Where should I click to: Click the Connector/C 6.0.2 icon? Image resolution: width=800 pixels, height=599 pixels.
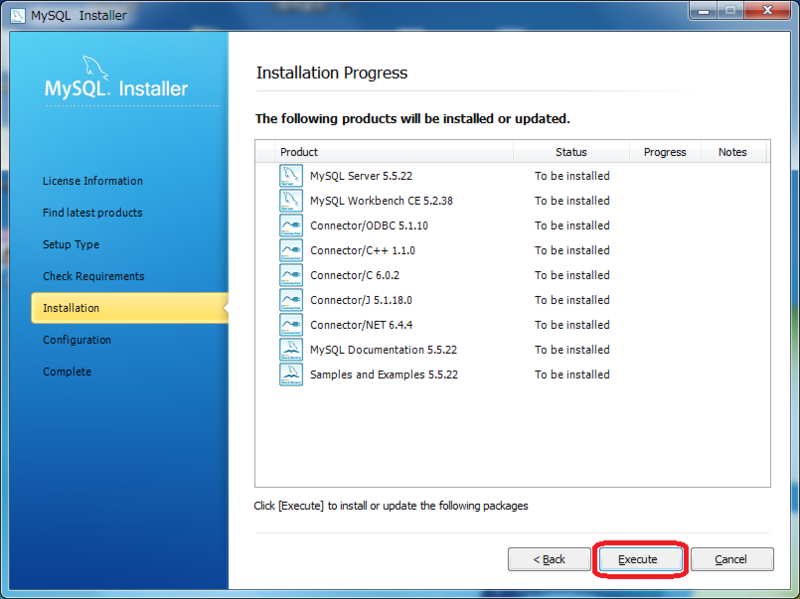click(291, 275)
